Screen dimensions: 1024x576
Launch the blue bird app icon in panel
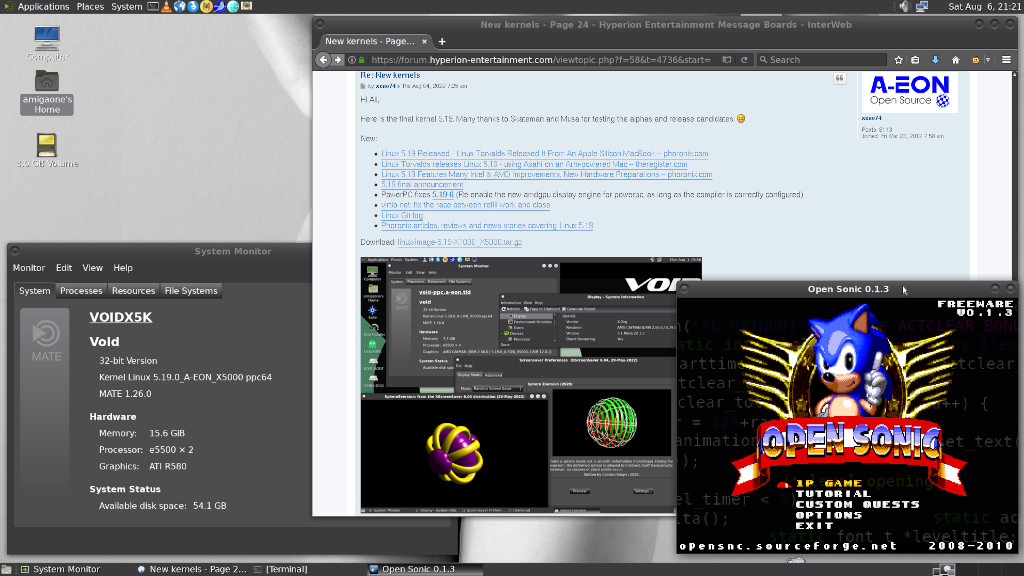[219, 7]
